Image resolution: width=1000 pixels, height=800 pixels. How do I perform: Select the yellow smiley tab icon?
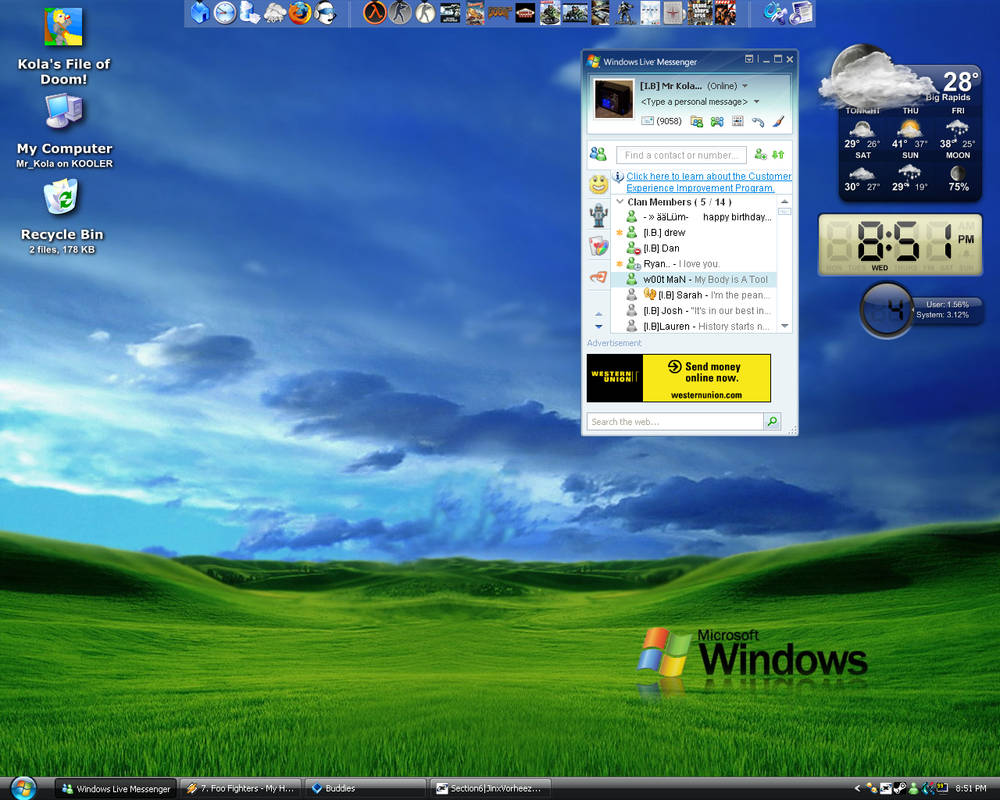(x=598, y=184)
